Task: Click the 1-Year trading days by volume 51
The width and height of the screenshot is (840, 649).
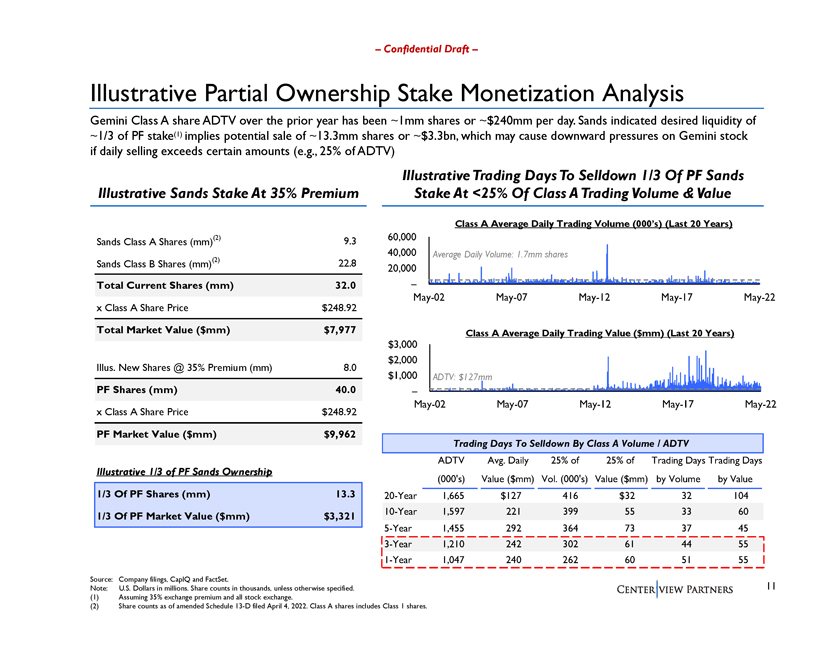Action: [686, 560]
